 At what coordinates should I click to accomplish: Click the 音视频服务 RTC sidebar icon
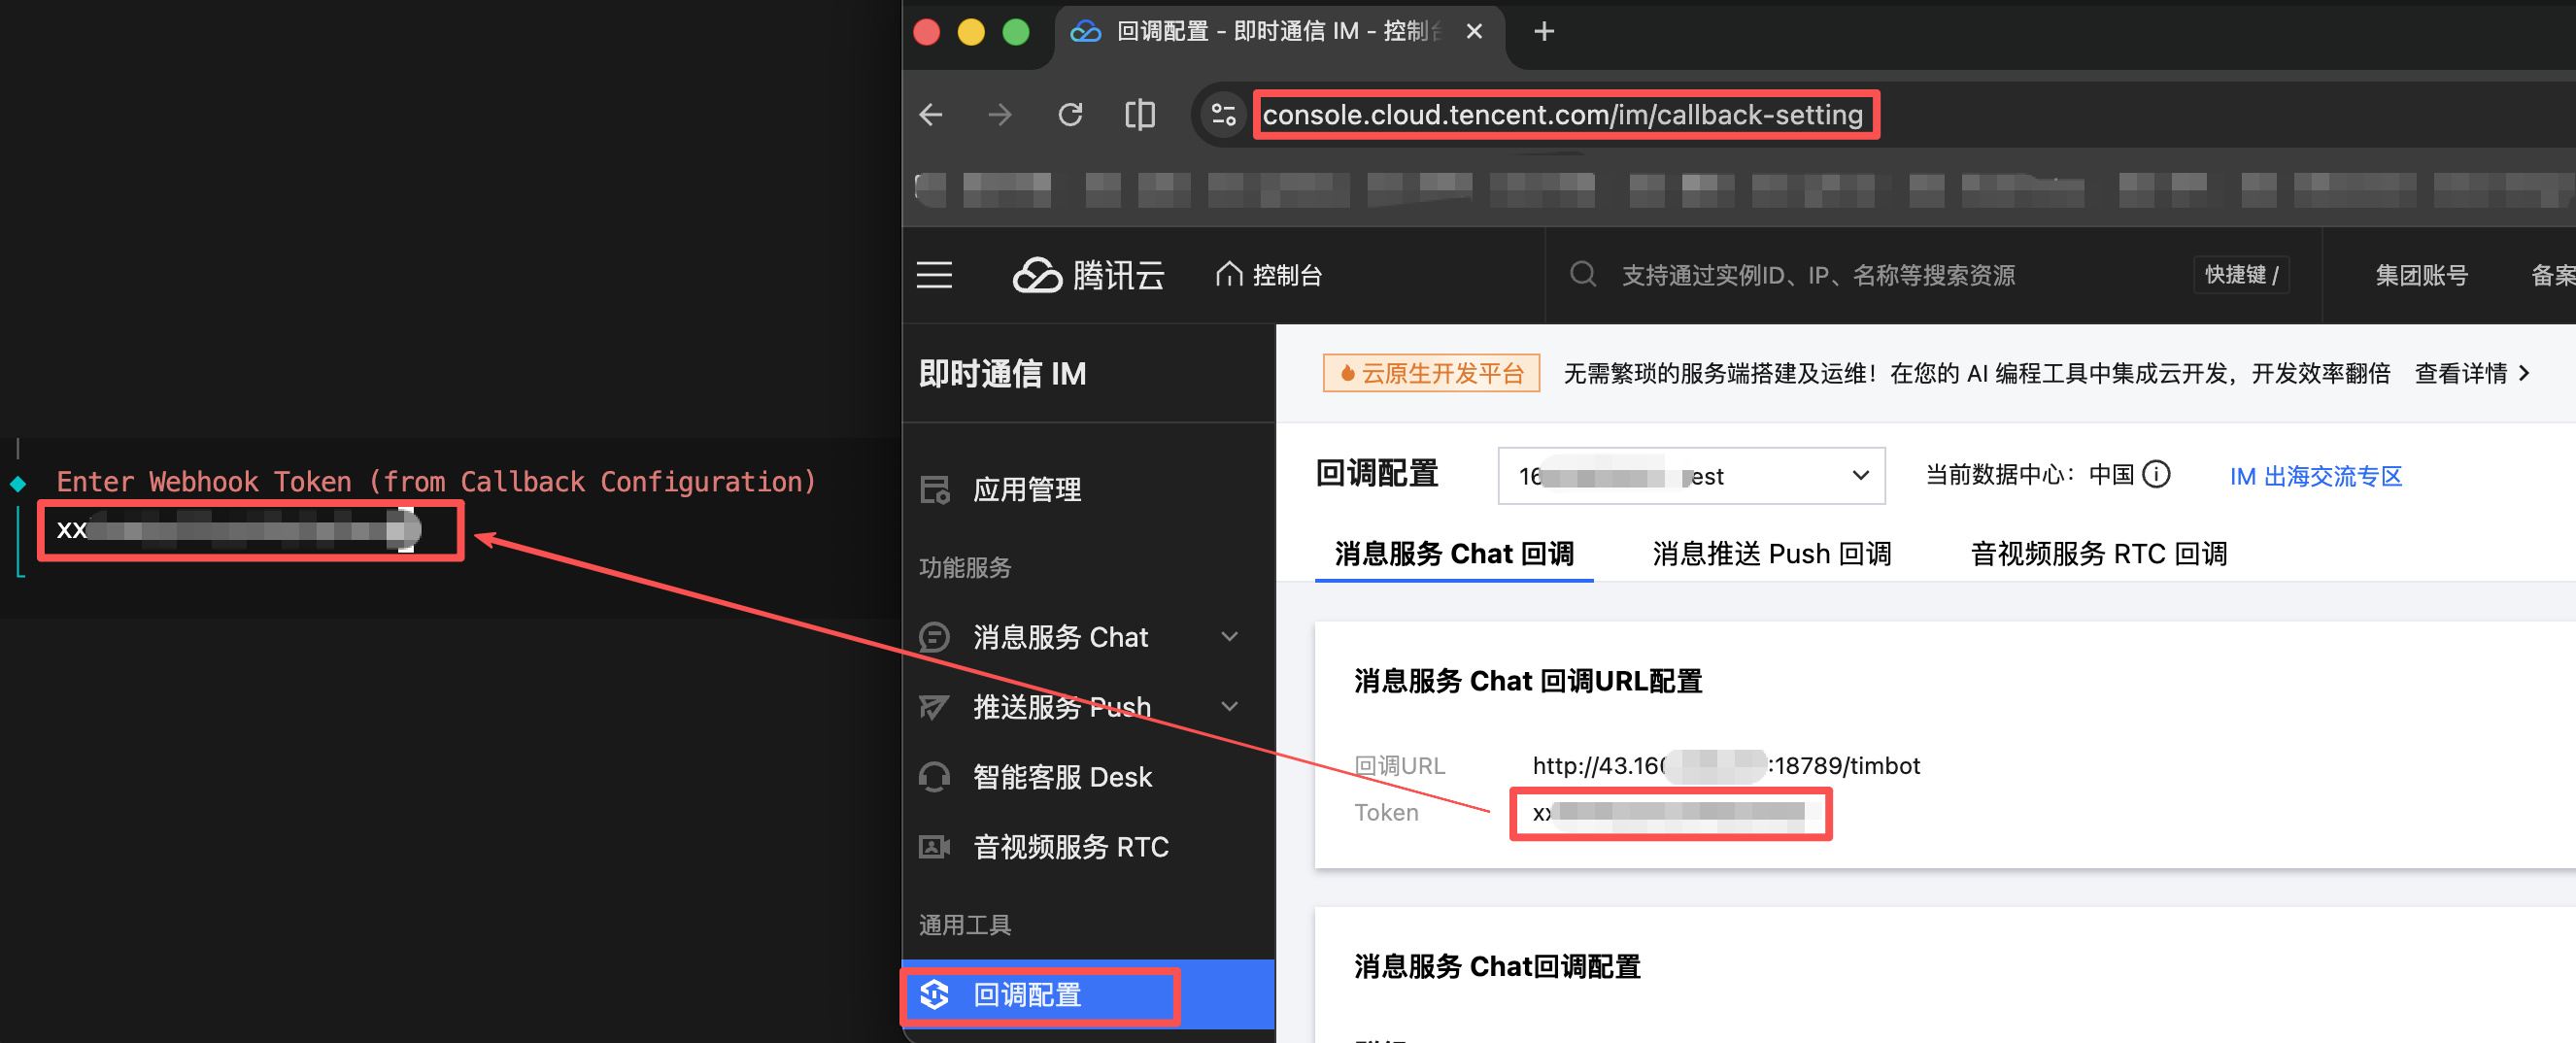coord(935,847)
